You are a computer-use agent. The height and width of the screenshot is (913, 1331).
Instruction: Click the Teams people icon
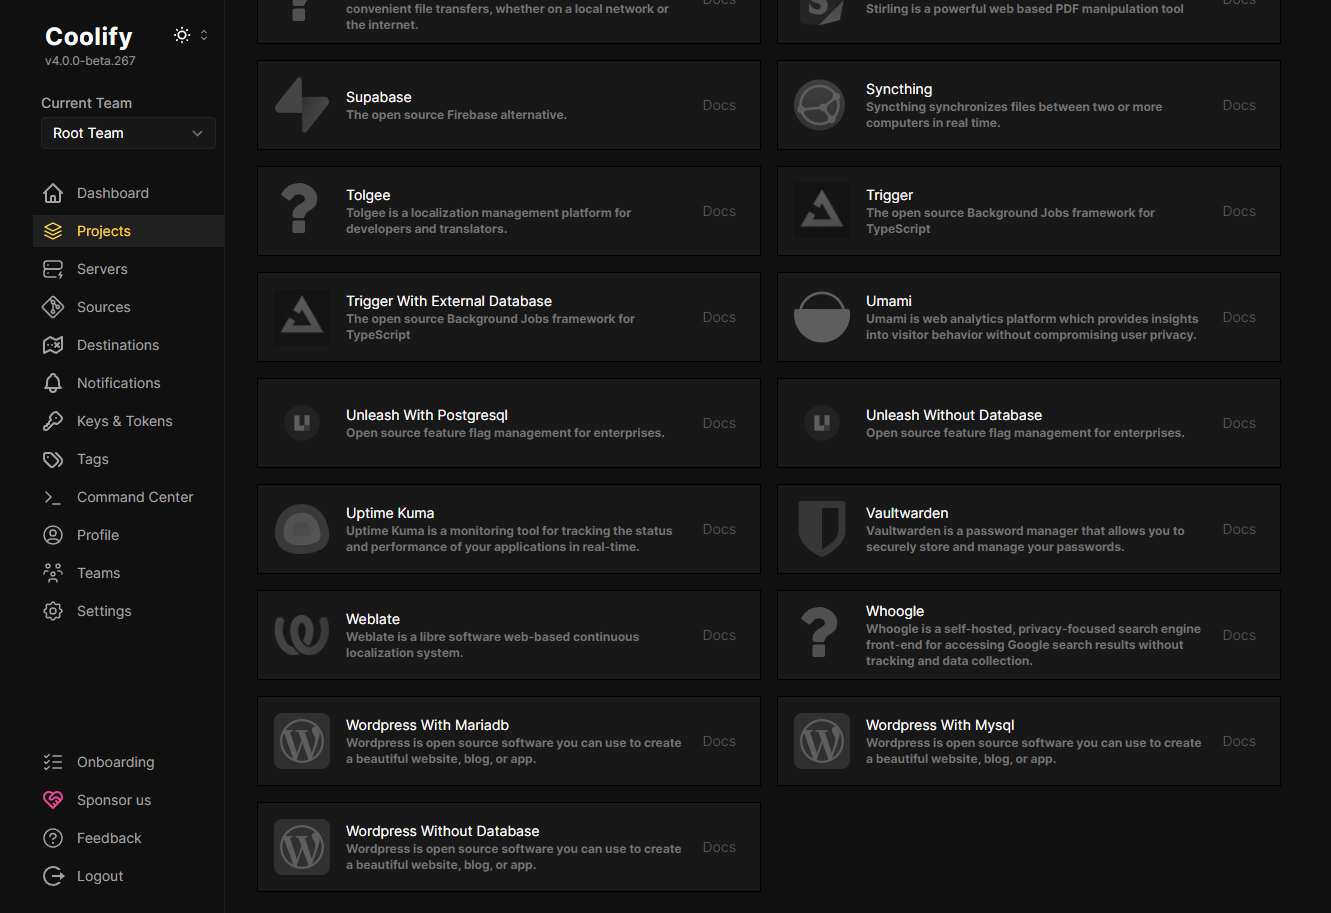coord(53,573)
